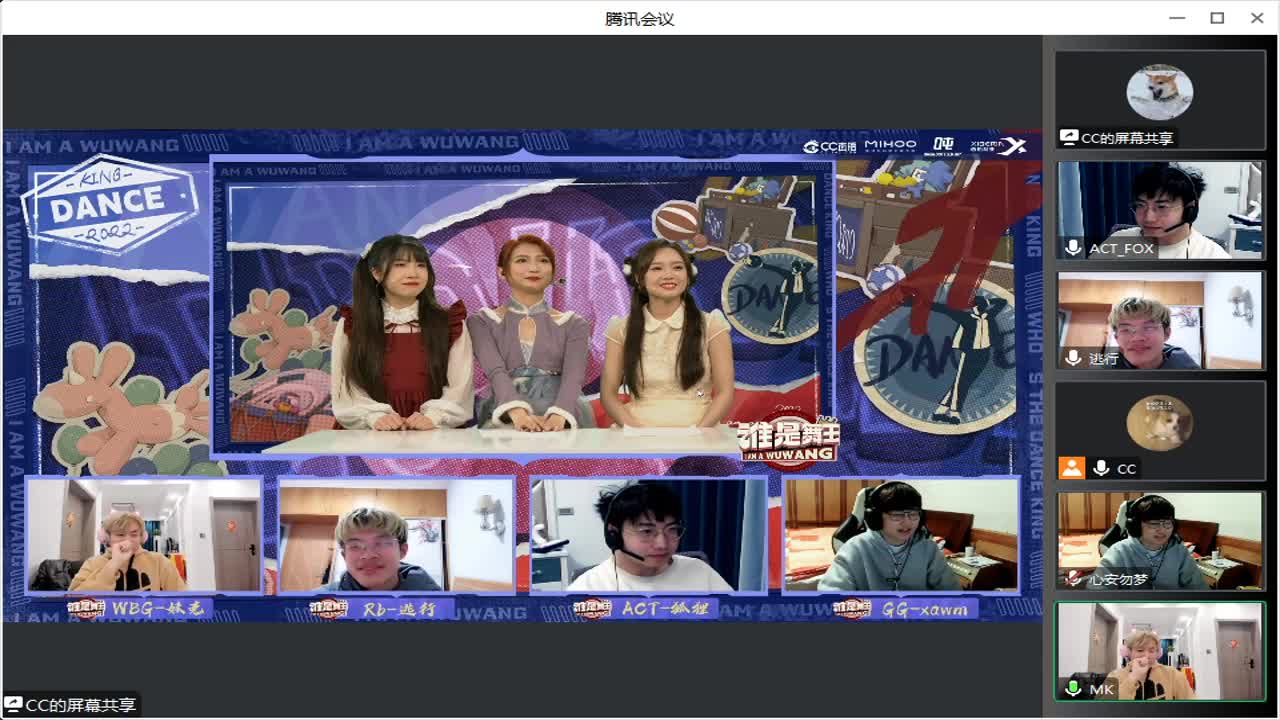Click the microphone icon beside ACT_FOX
Viewport: 1280px width, 720px height.
pyautogui.click(x=1073, y=248)
